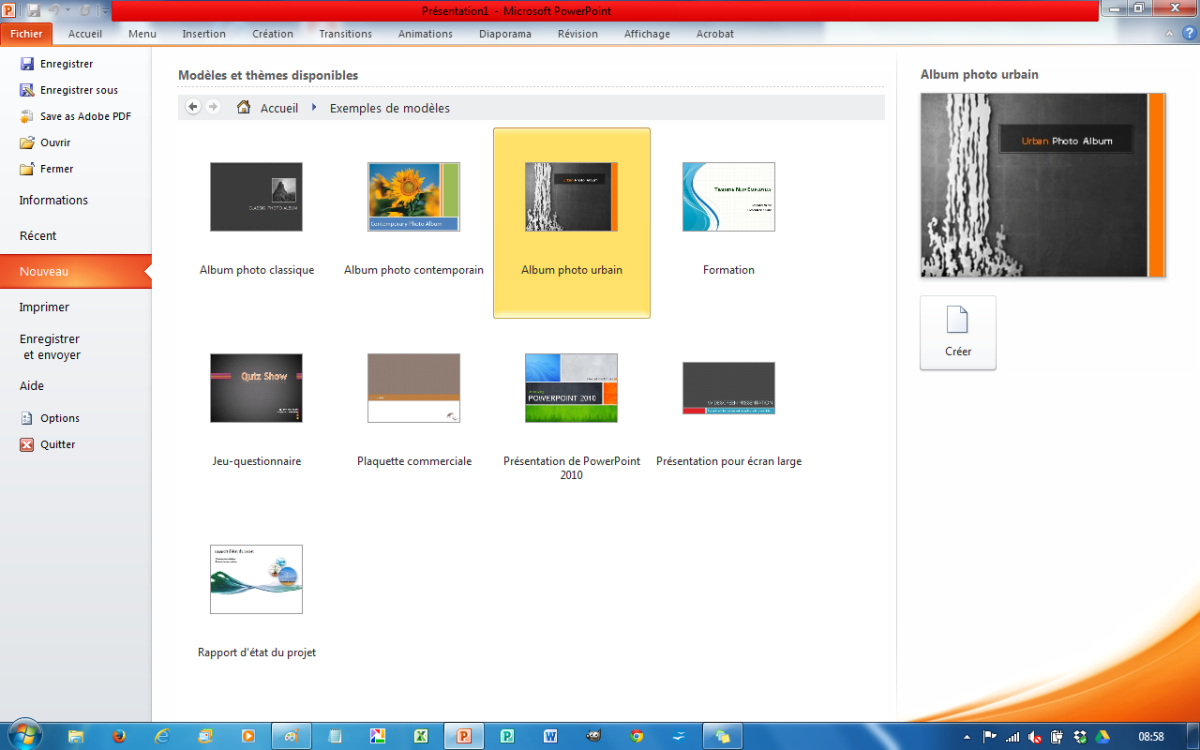Click the PowerPoint taskbar button

[x=464, y=736]
